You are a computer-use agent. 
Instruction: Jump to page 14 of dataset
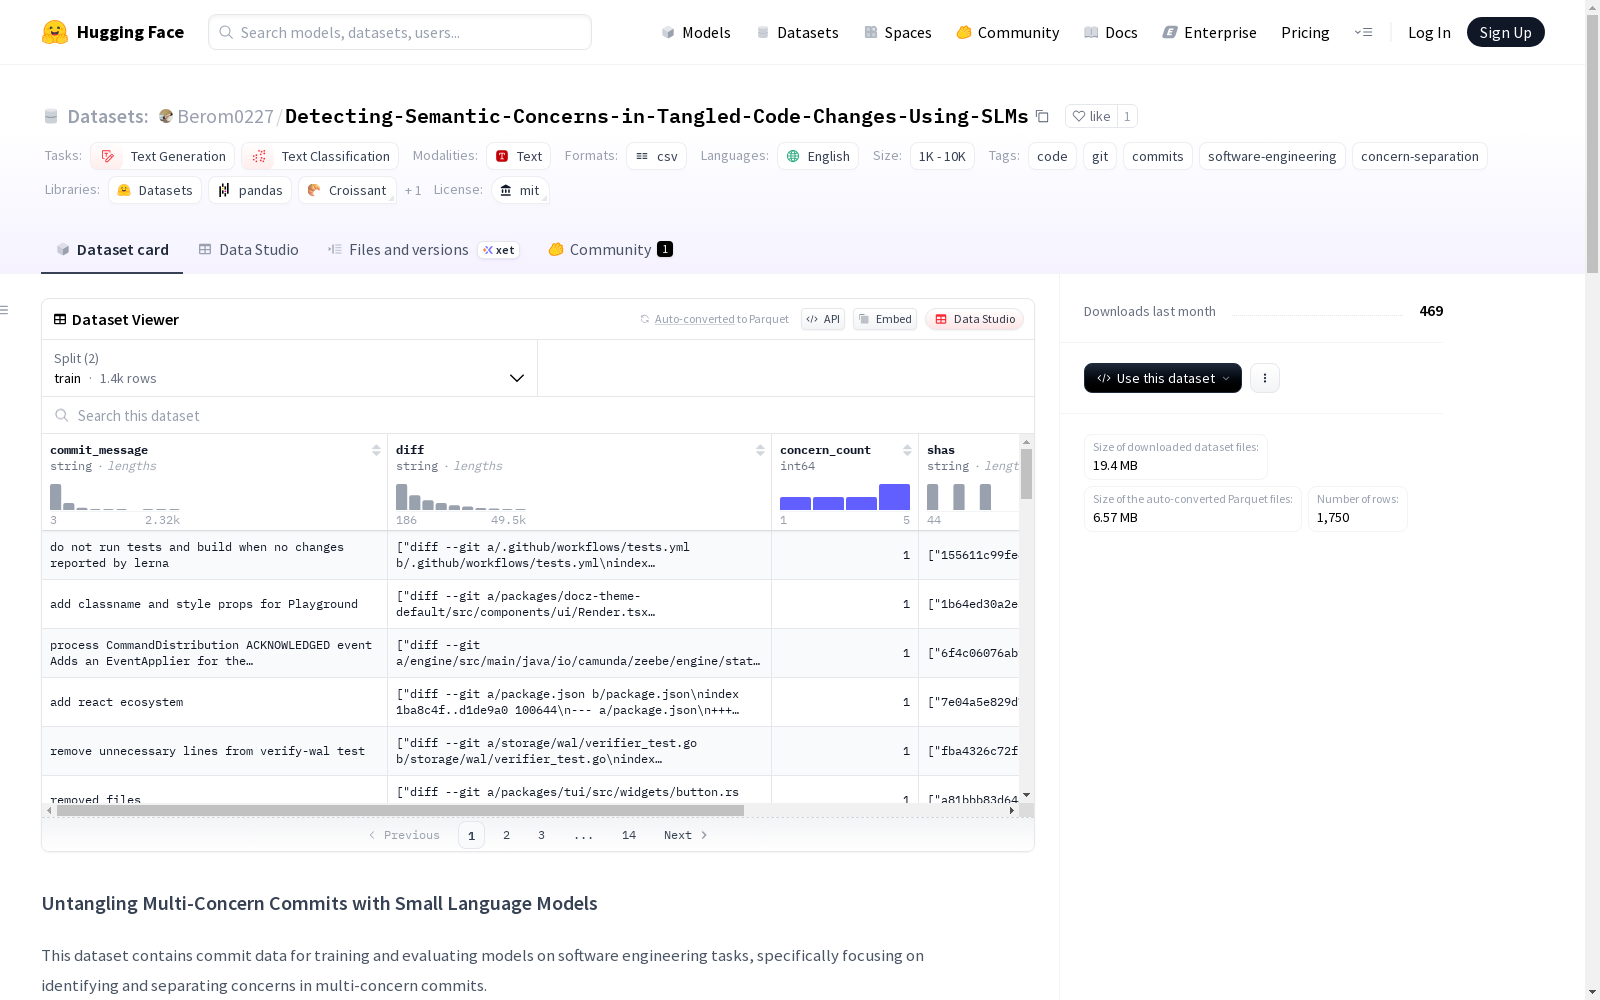point(629,835)
